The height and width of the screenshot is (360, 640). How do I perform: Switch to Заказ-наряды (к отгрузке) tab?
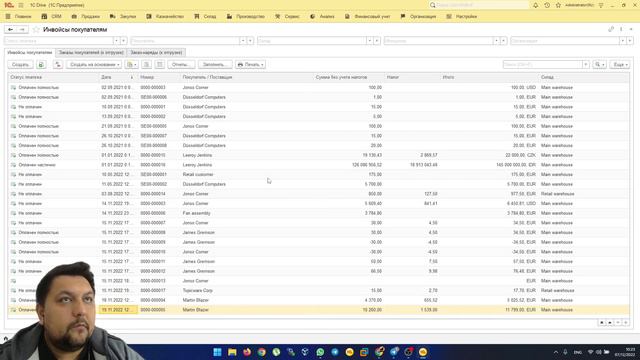[156, 53]
